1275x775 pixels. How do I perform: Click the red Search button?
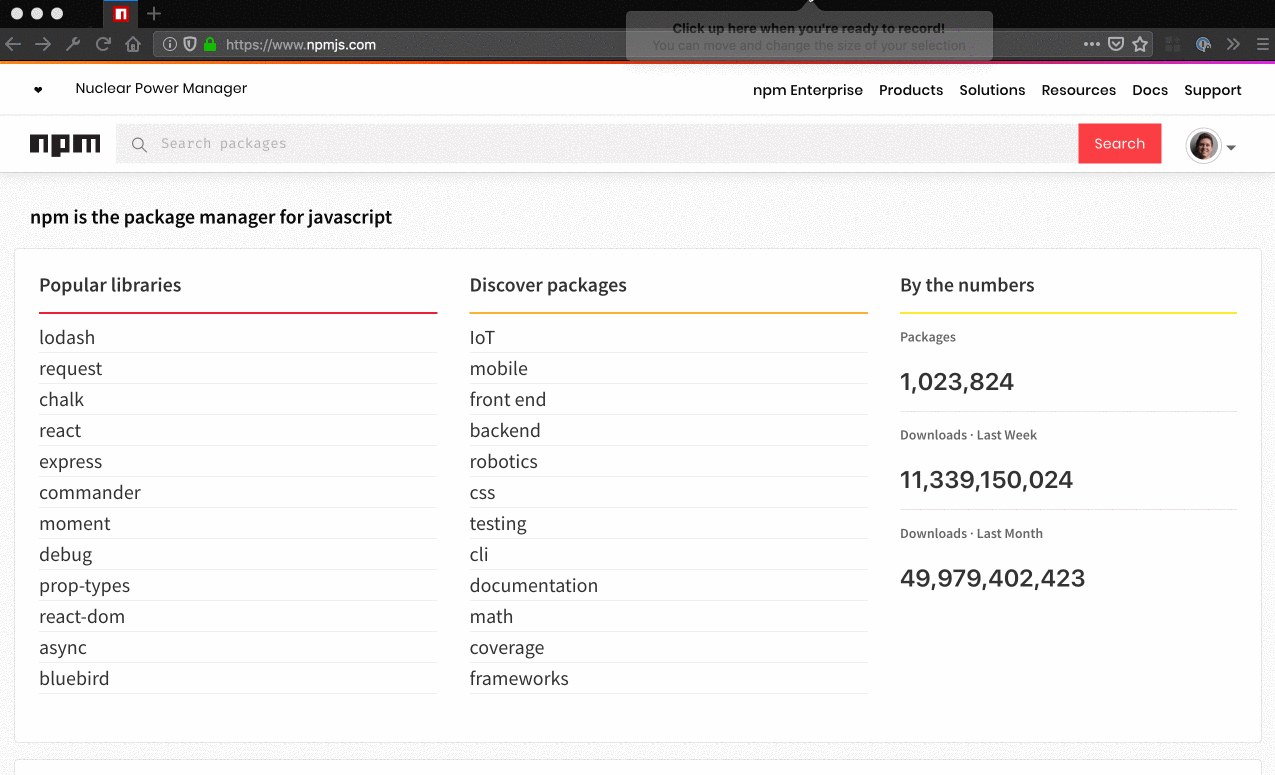(1119, 144)
